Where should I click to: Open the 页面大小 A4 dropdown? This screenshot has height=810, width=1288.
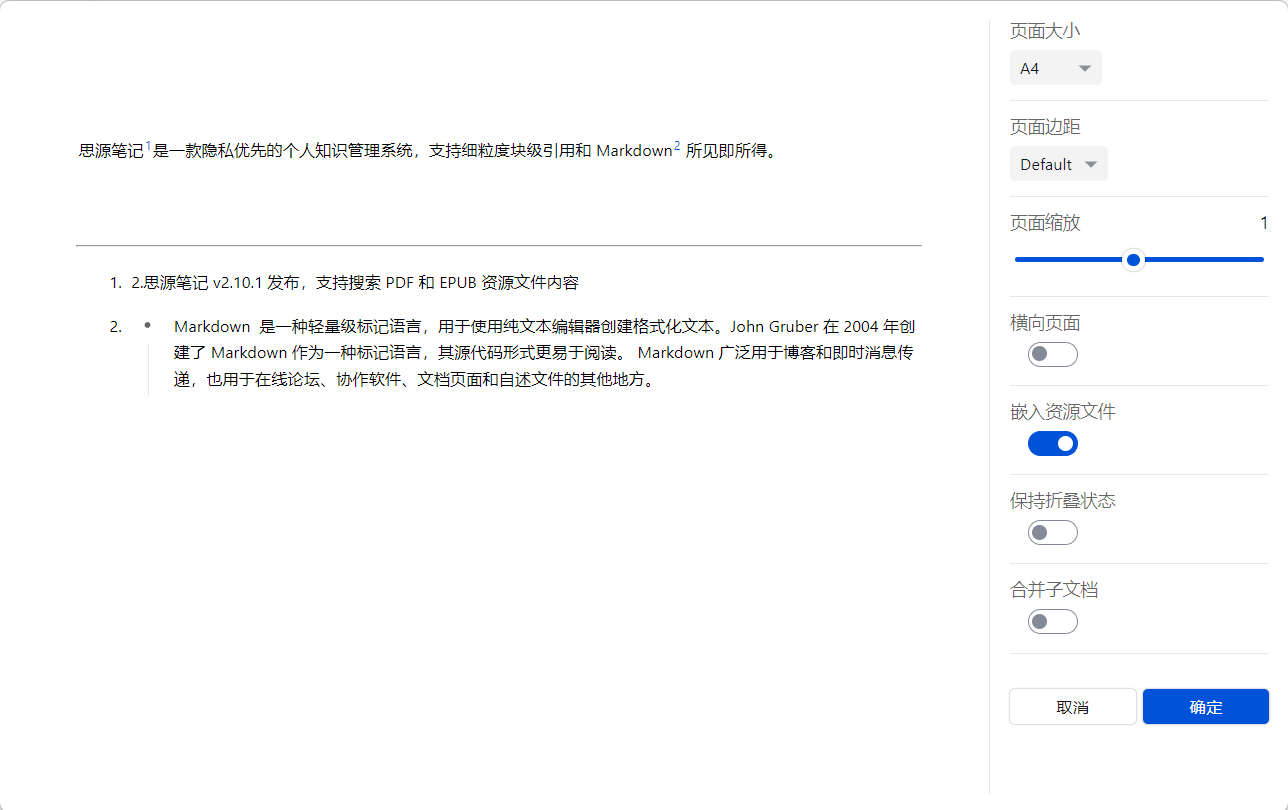pos(1055,68)
